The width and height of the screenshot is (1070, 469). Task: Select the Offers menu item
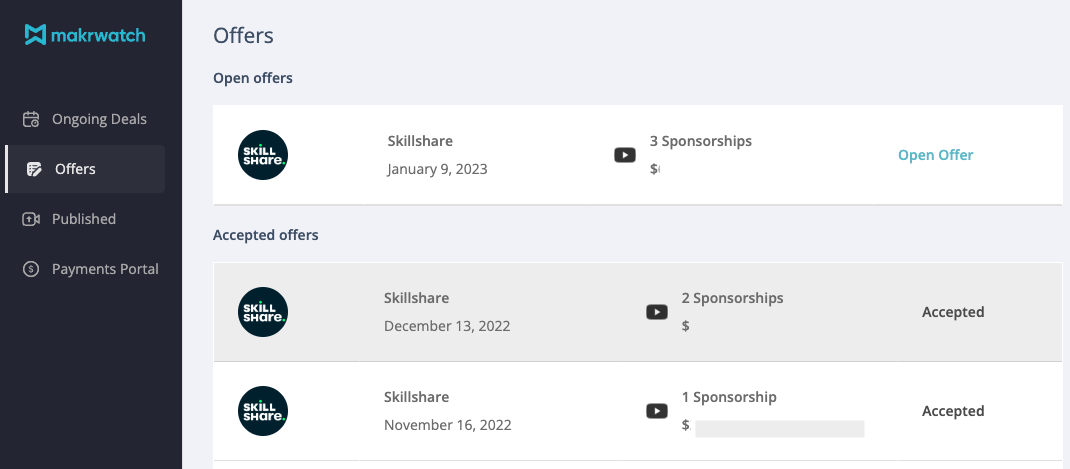click(76, 169)
